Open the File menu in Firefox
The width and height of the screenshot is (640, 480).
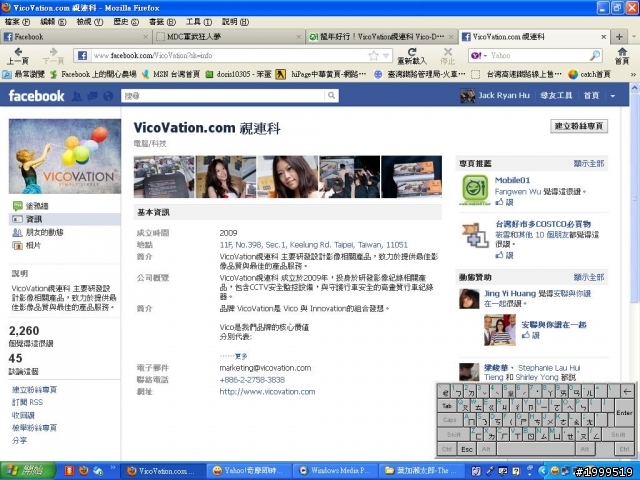click(18, 22)
